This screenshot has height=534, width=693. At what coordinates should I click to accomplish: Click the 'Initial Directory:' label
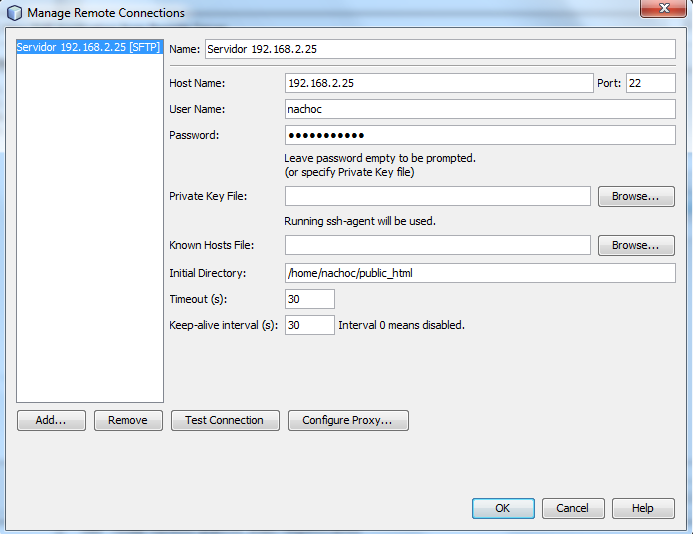point(207,274)
